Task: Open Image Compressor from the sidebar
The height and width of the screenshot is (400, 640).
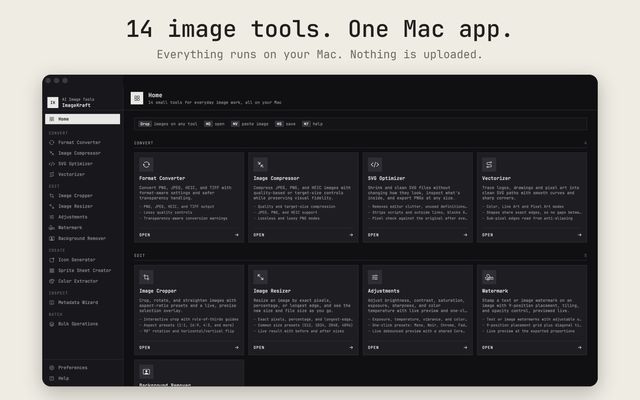Action: pos(82,153)
